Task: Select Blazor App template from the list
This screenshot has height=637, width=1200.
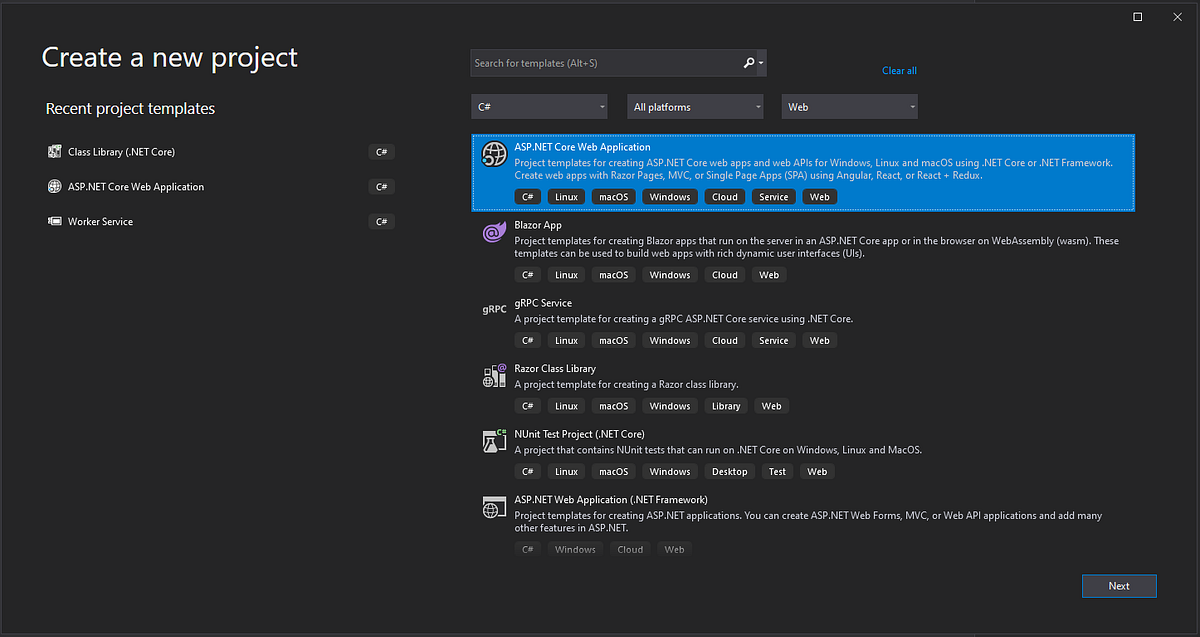Action: click(x=803, y=251)
